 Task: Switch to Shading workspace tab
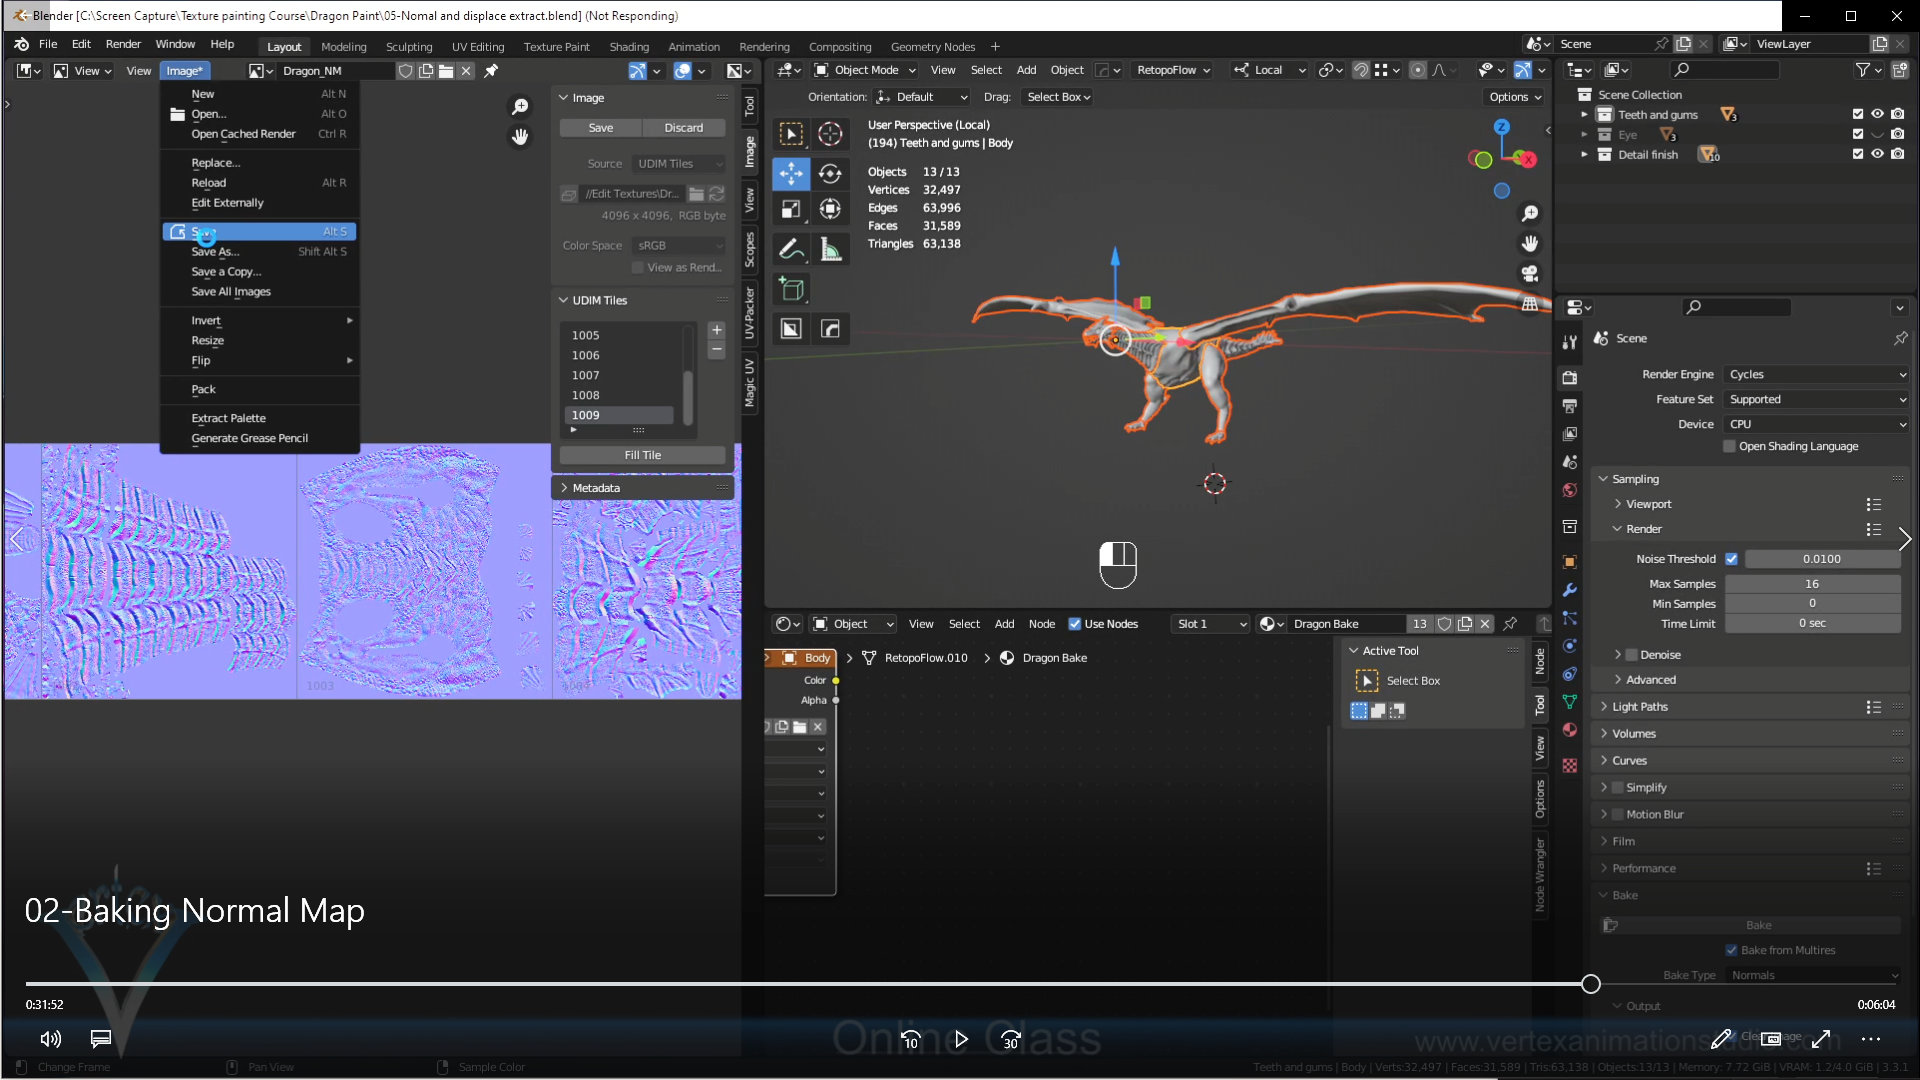[629, 47]
